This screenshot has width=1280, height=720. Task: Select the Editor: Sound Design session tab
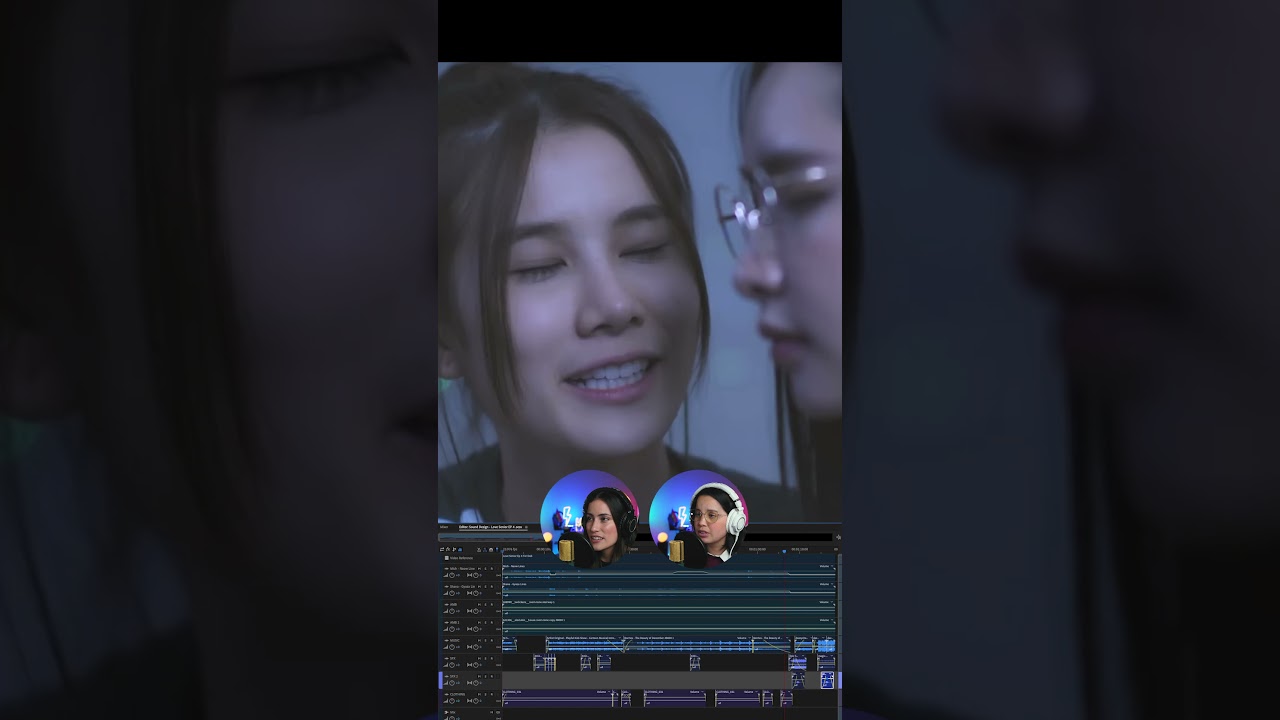point(491,527)
